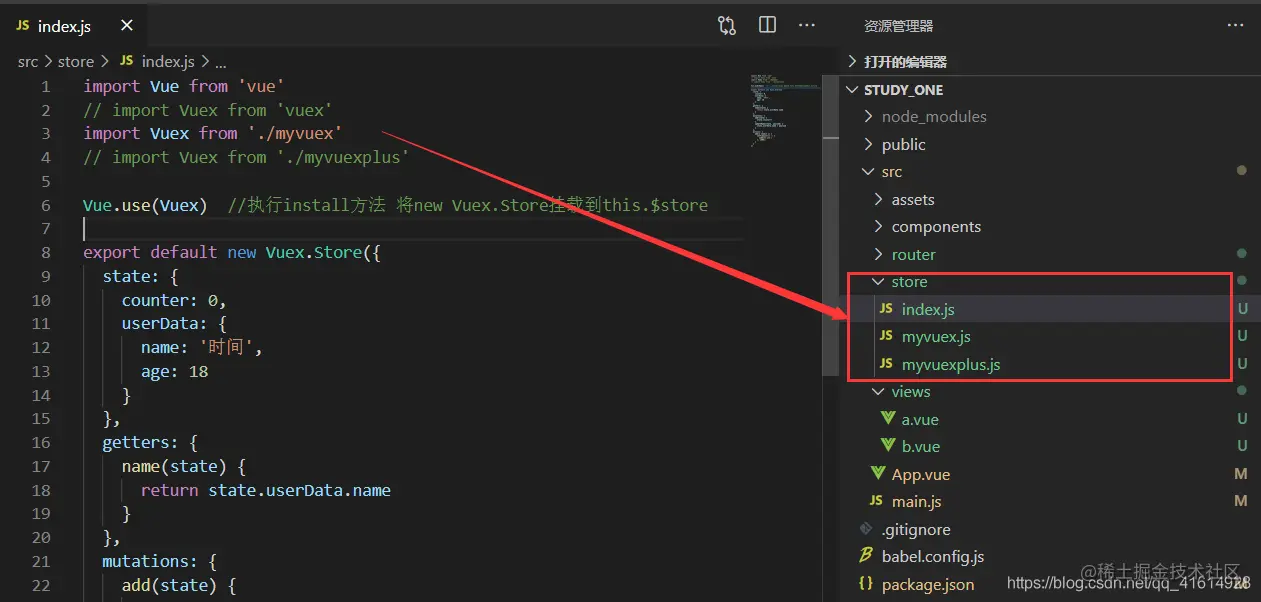Click the 资源管理器 panel title
1261x602 pixels.
(898, 26)
